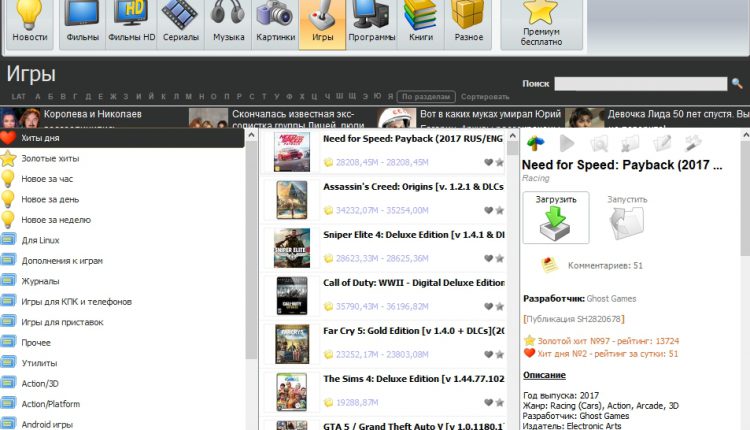Viewport: 750px width, 430px height.
Task: Click Assassin's Creed cover thumbnail
Action: click(x=292, y=200)
